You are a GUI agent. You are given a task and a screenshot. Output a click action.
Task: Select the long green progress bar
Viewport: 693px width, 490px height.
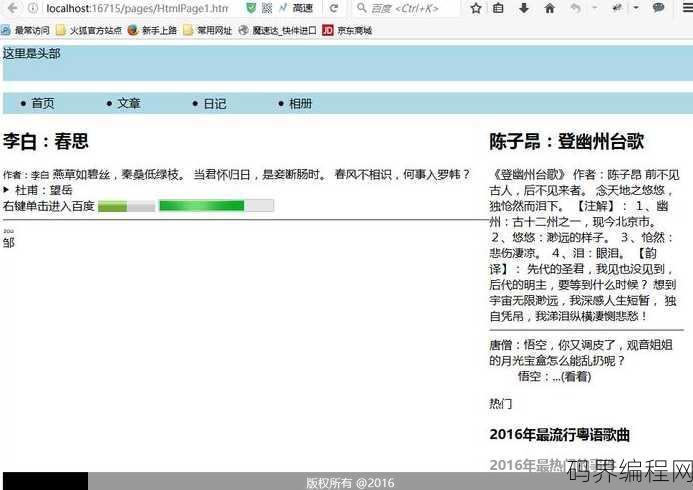pyautogui.click(x=217, y=206)
